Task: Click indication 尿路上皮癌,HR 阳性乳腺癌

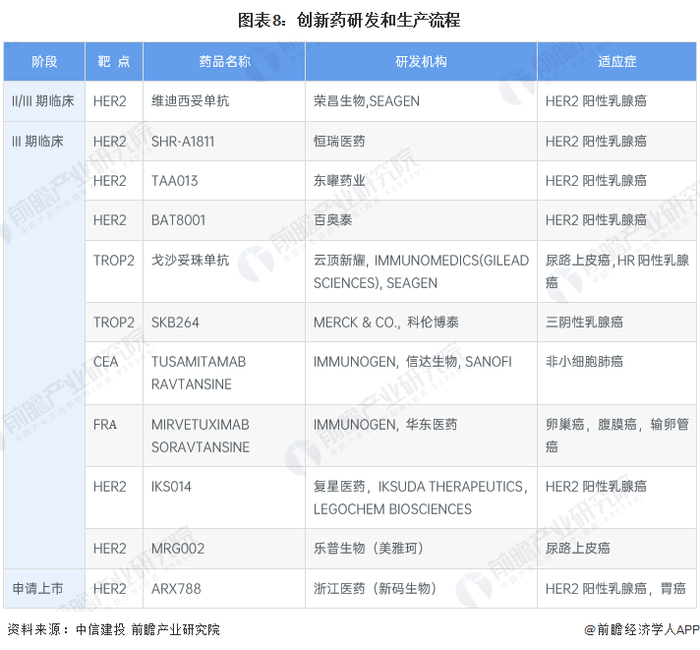Action: pos(617,271)
